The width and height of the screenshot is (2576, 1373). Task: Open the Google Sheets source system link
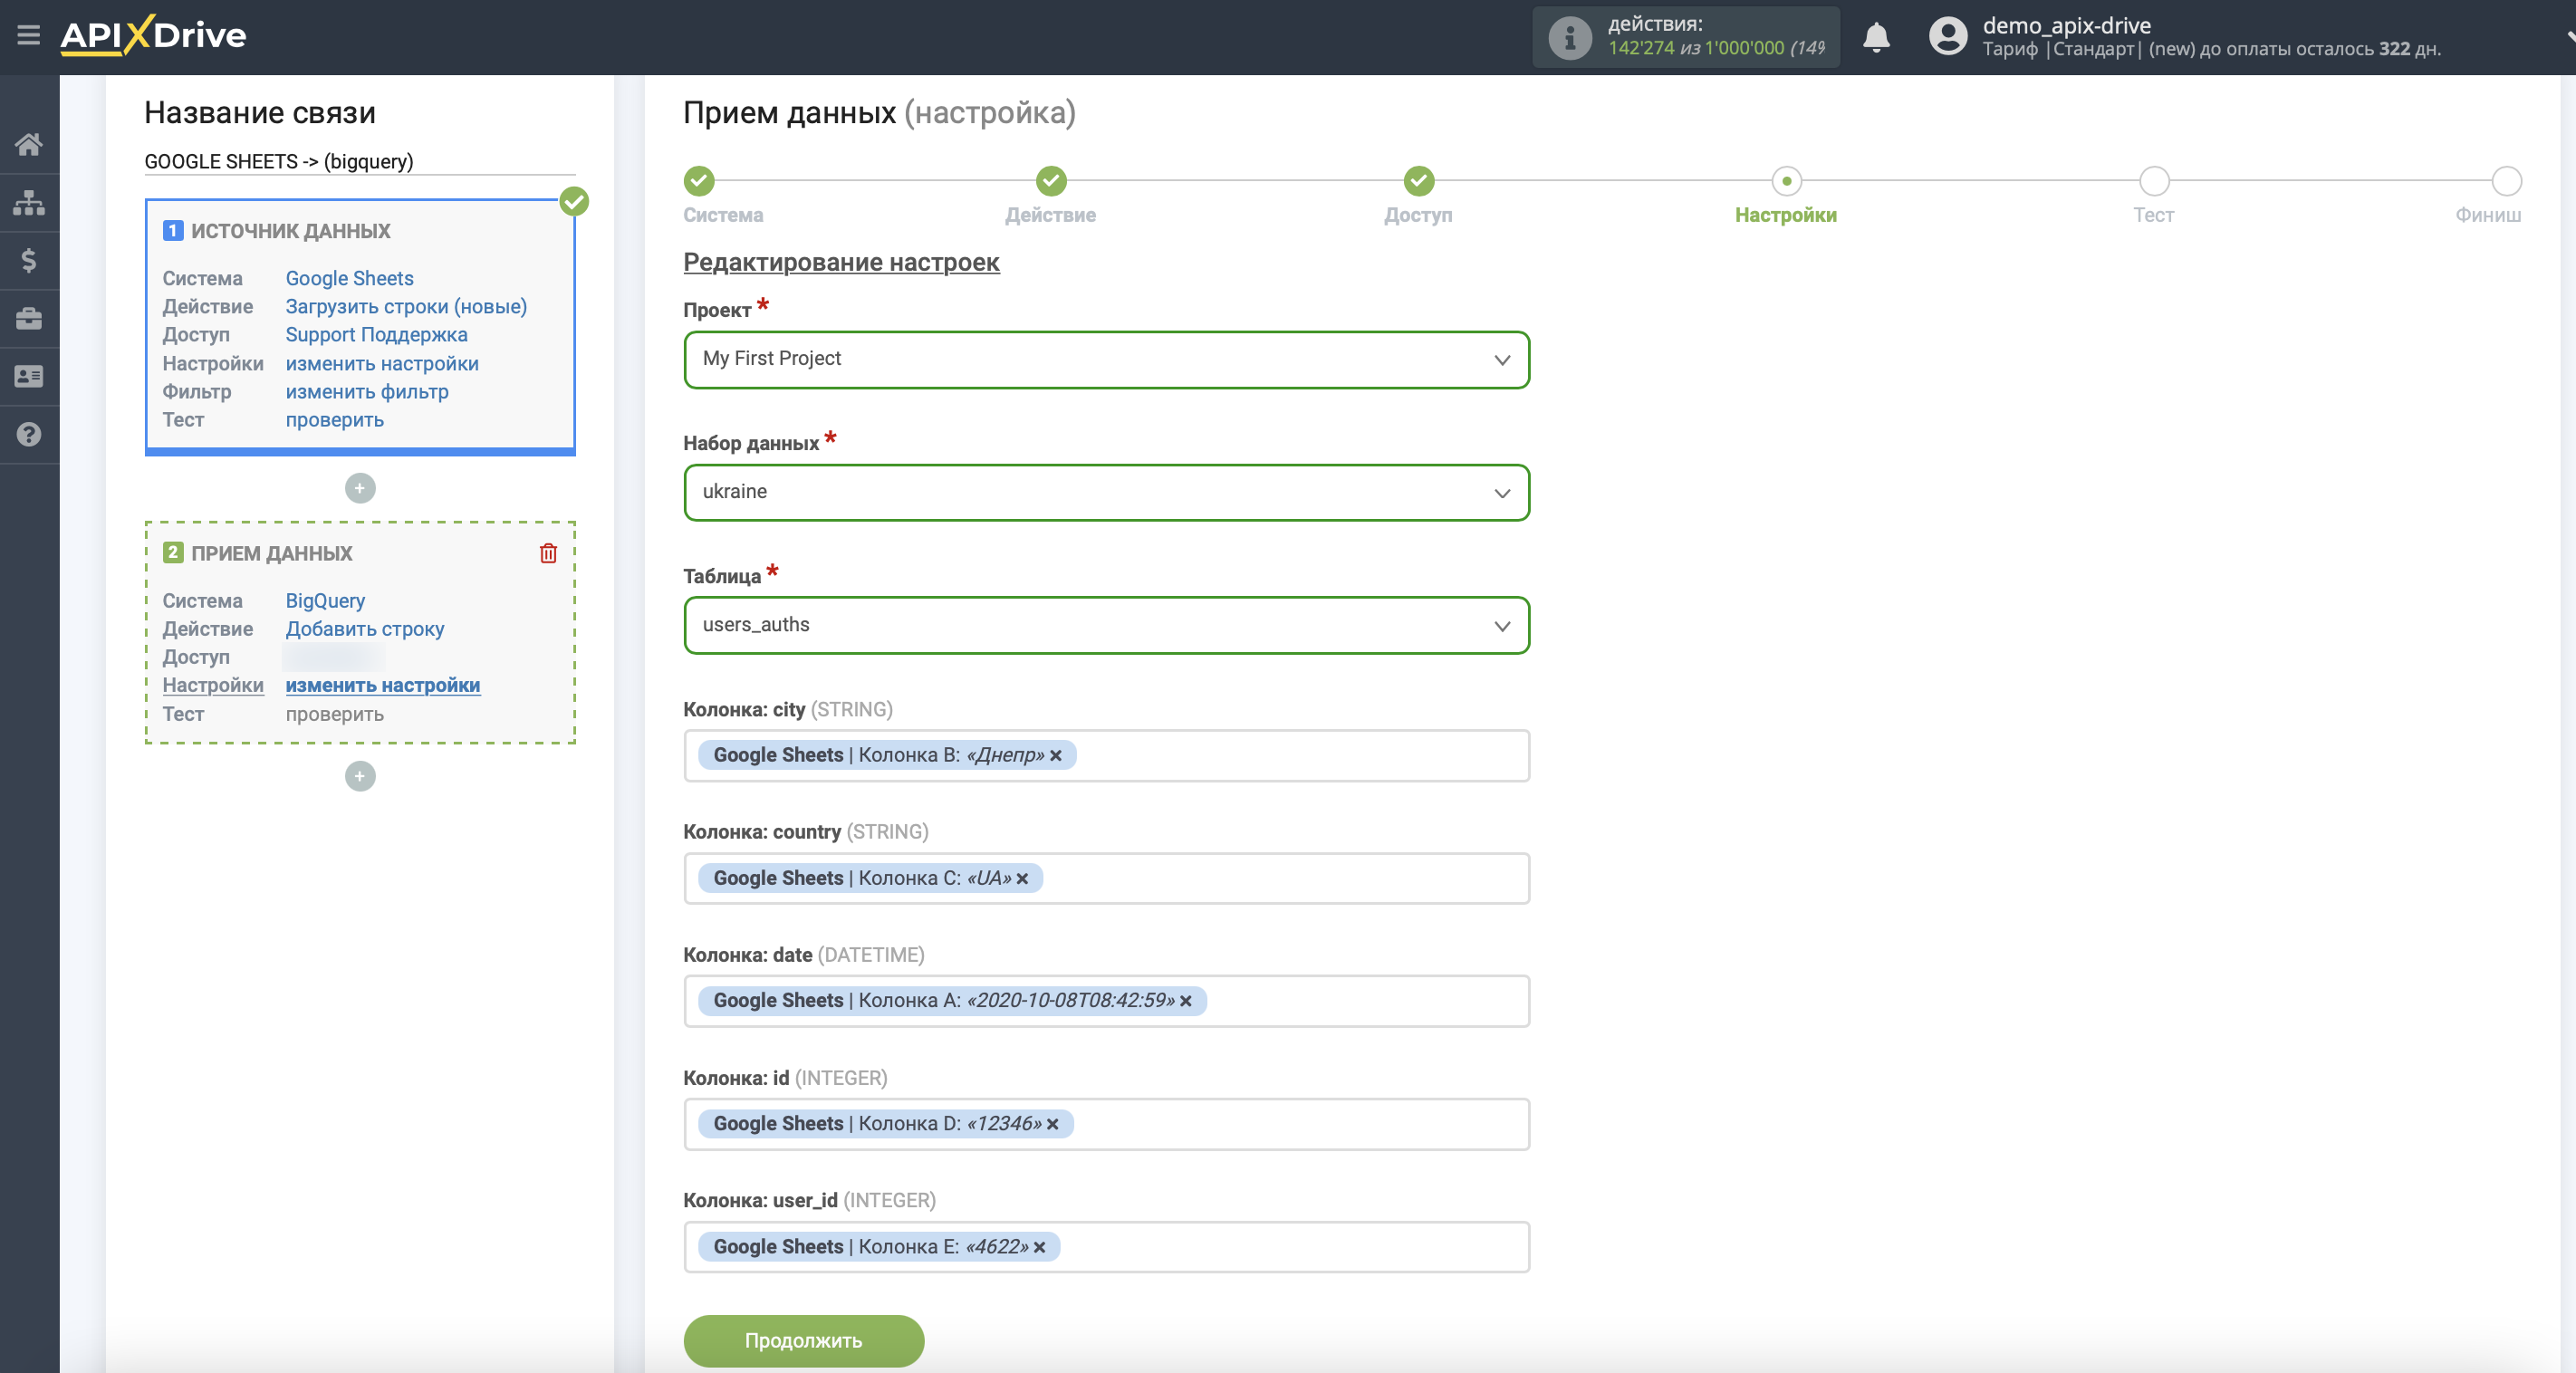(349, 278)
